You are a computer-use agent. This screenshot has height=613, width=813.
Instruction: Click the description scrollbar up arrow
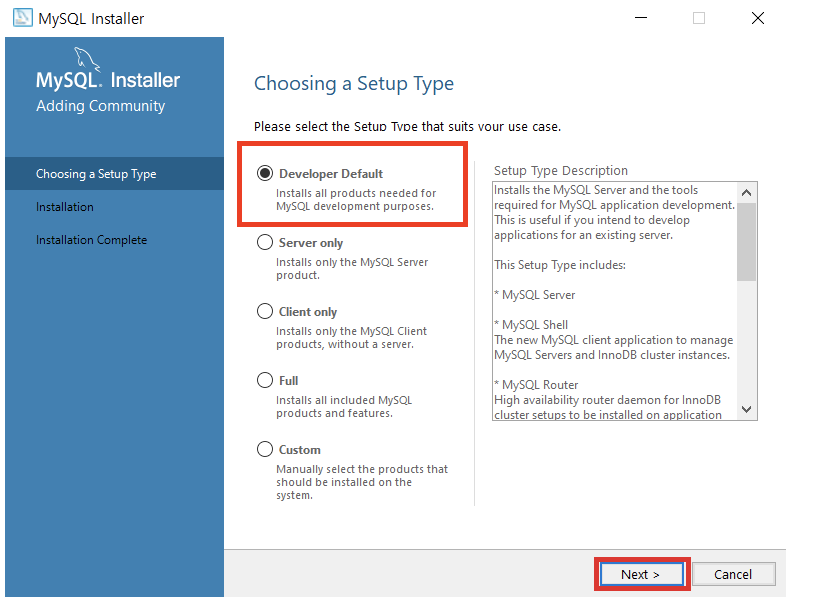(x=747, y=193)
